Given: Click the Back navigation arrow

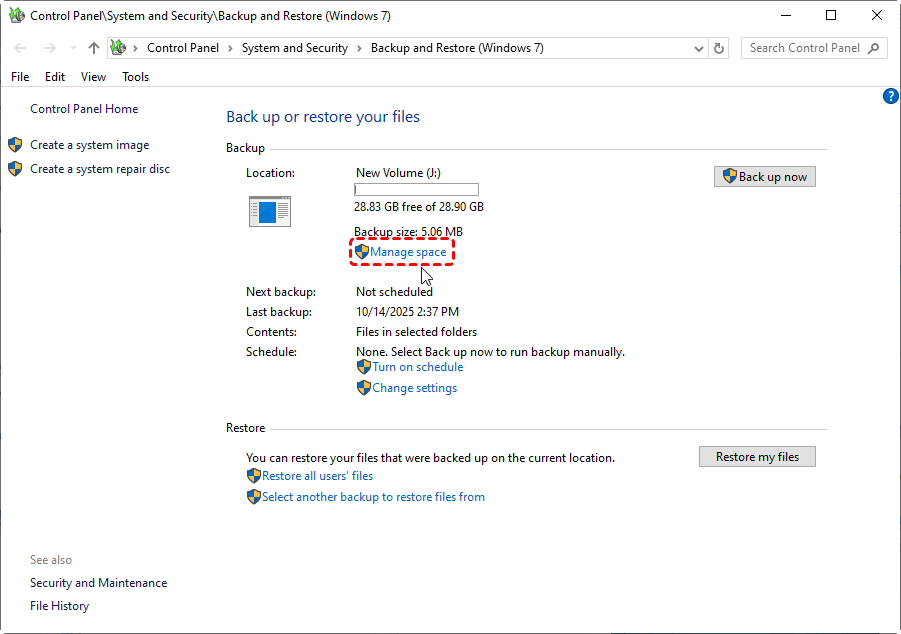Looking at the screenshot, I should coord(21,48).
